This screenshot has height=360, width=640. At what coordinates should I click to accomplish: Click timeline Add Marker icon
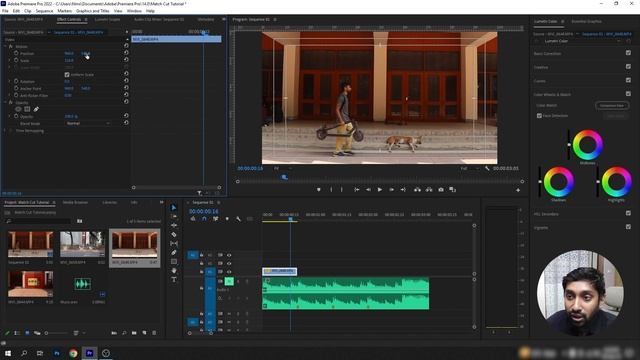227,219
